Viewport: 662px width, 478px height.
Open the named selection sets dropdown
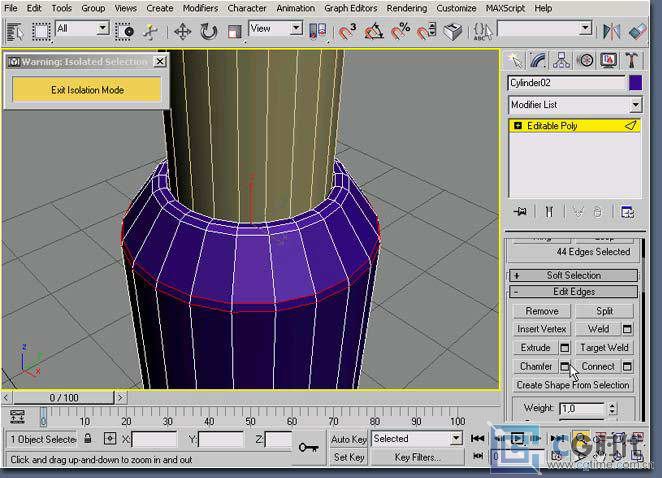[x=585, y=29]
